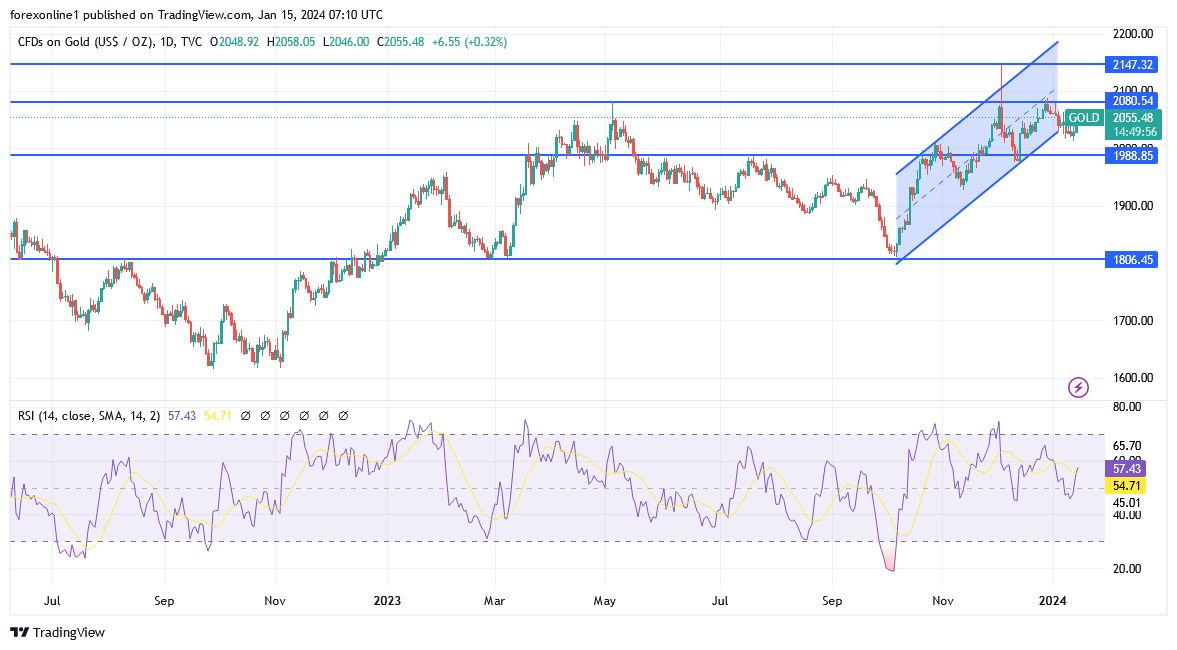Click the 1806.45 support price label

(x=1131, y=260)
